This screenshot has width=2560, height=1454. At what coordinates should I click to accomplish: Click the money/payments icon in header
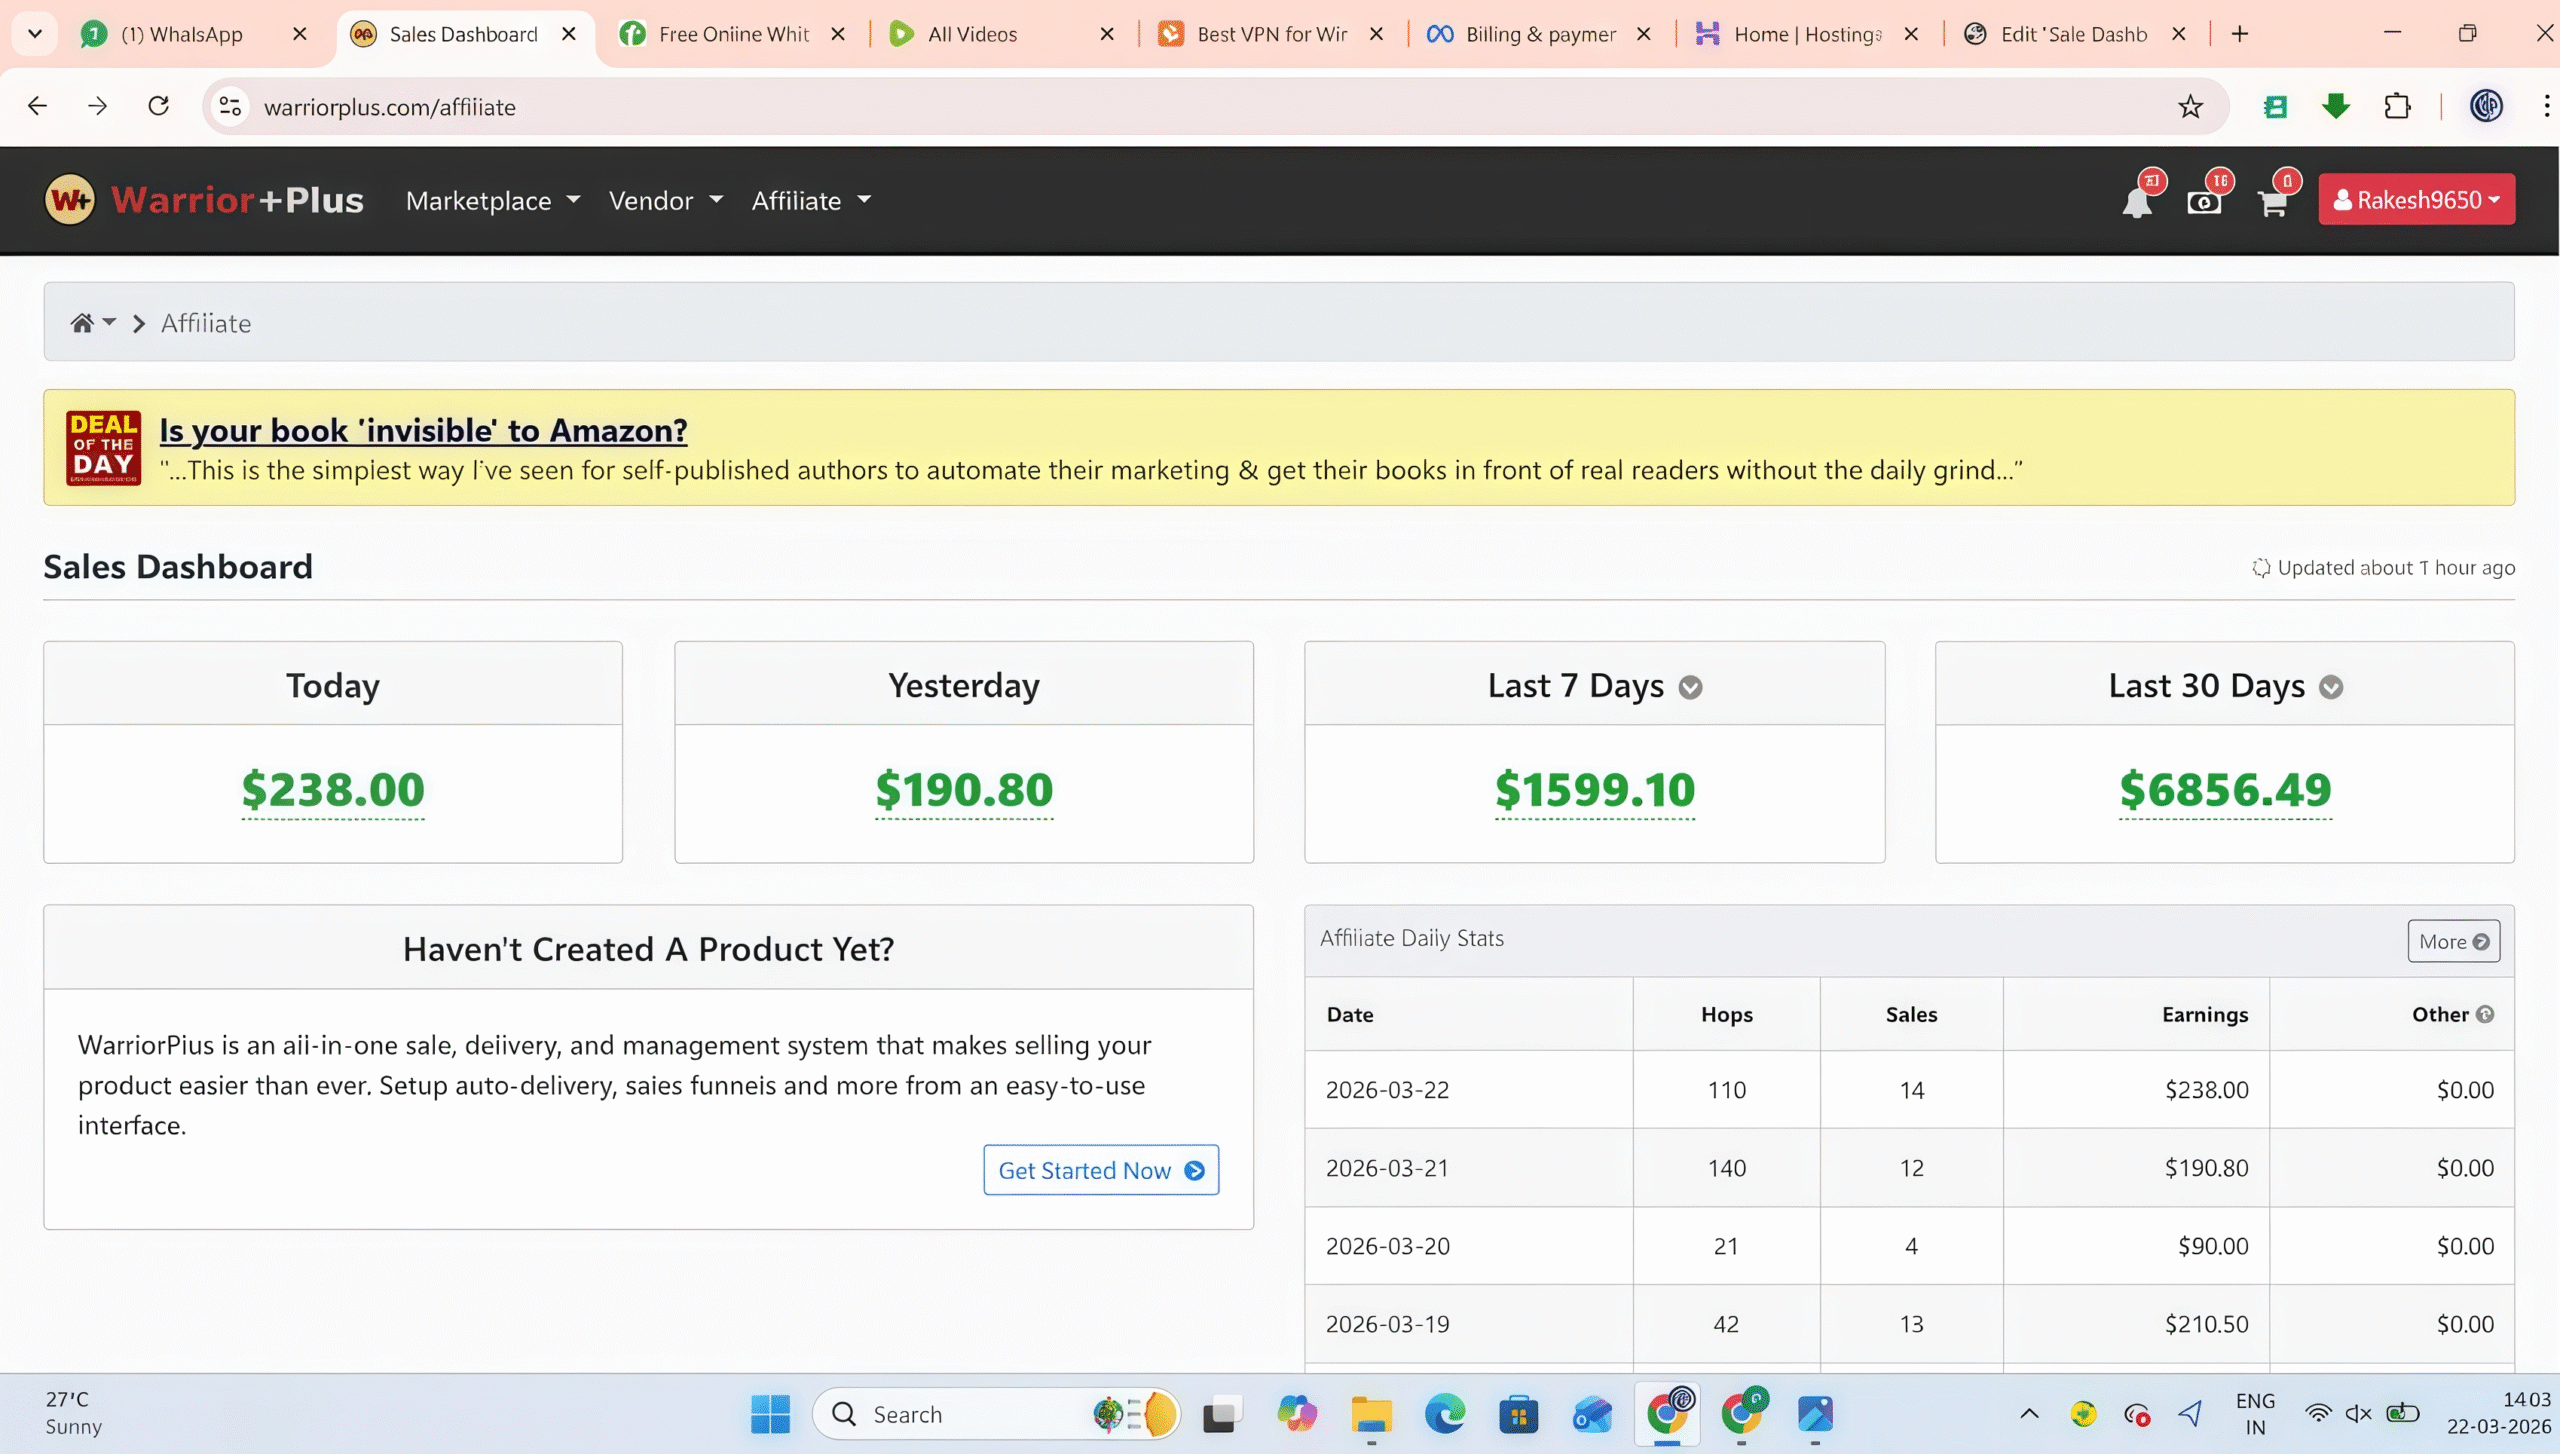[2203, 202]
